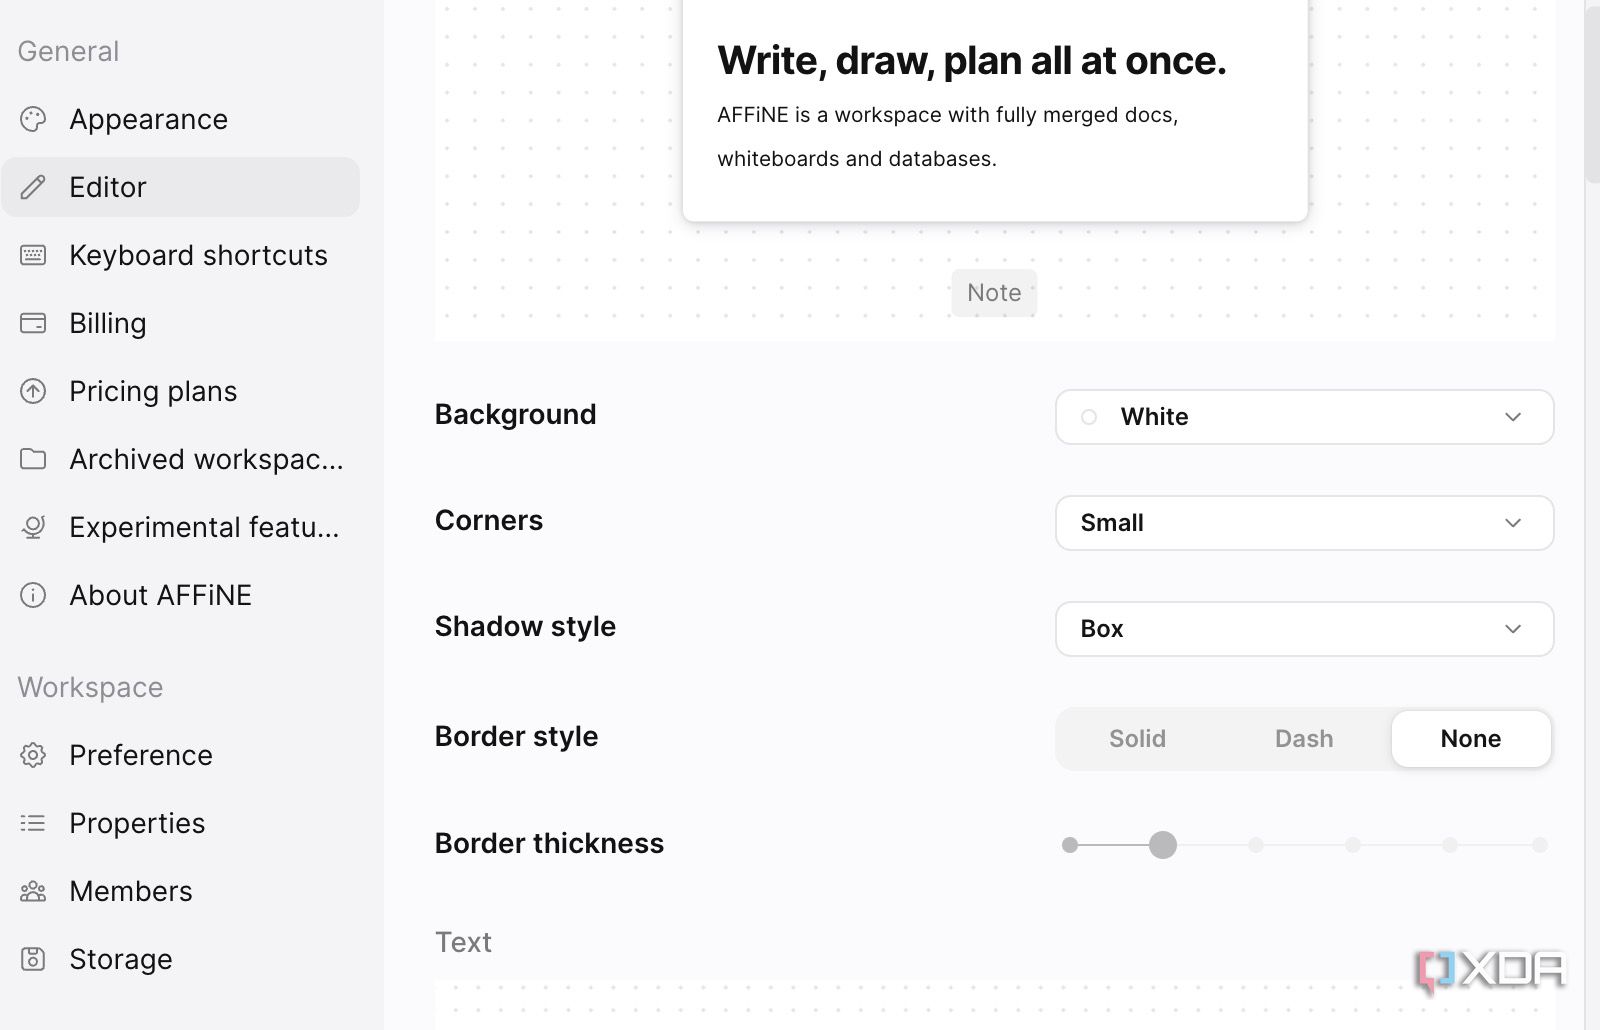1600x1030 pixels.
Task: Open workspace Properties settings
Action: (137, 824)
